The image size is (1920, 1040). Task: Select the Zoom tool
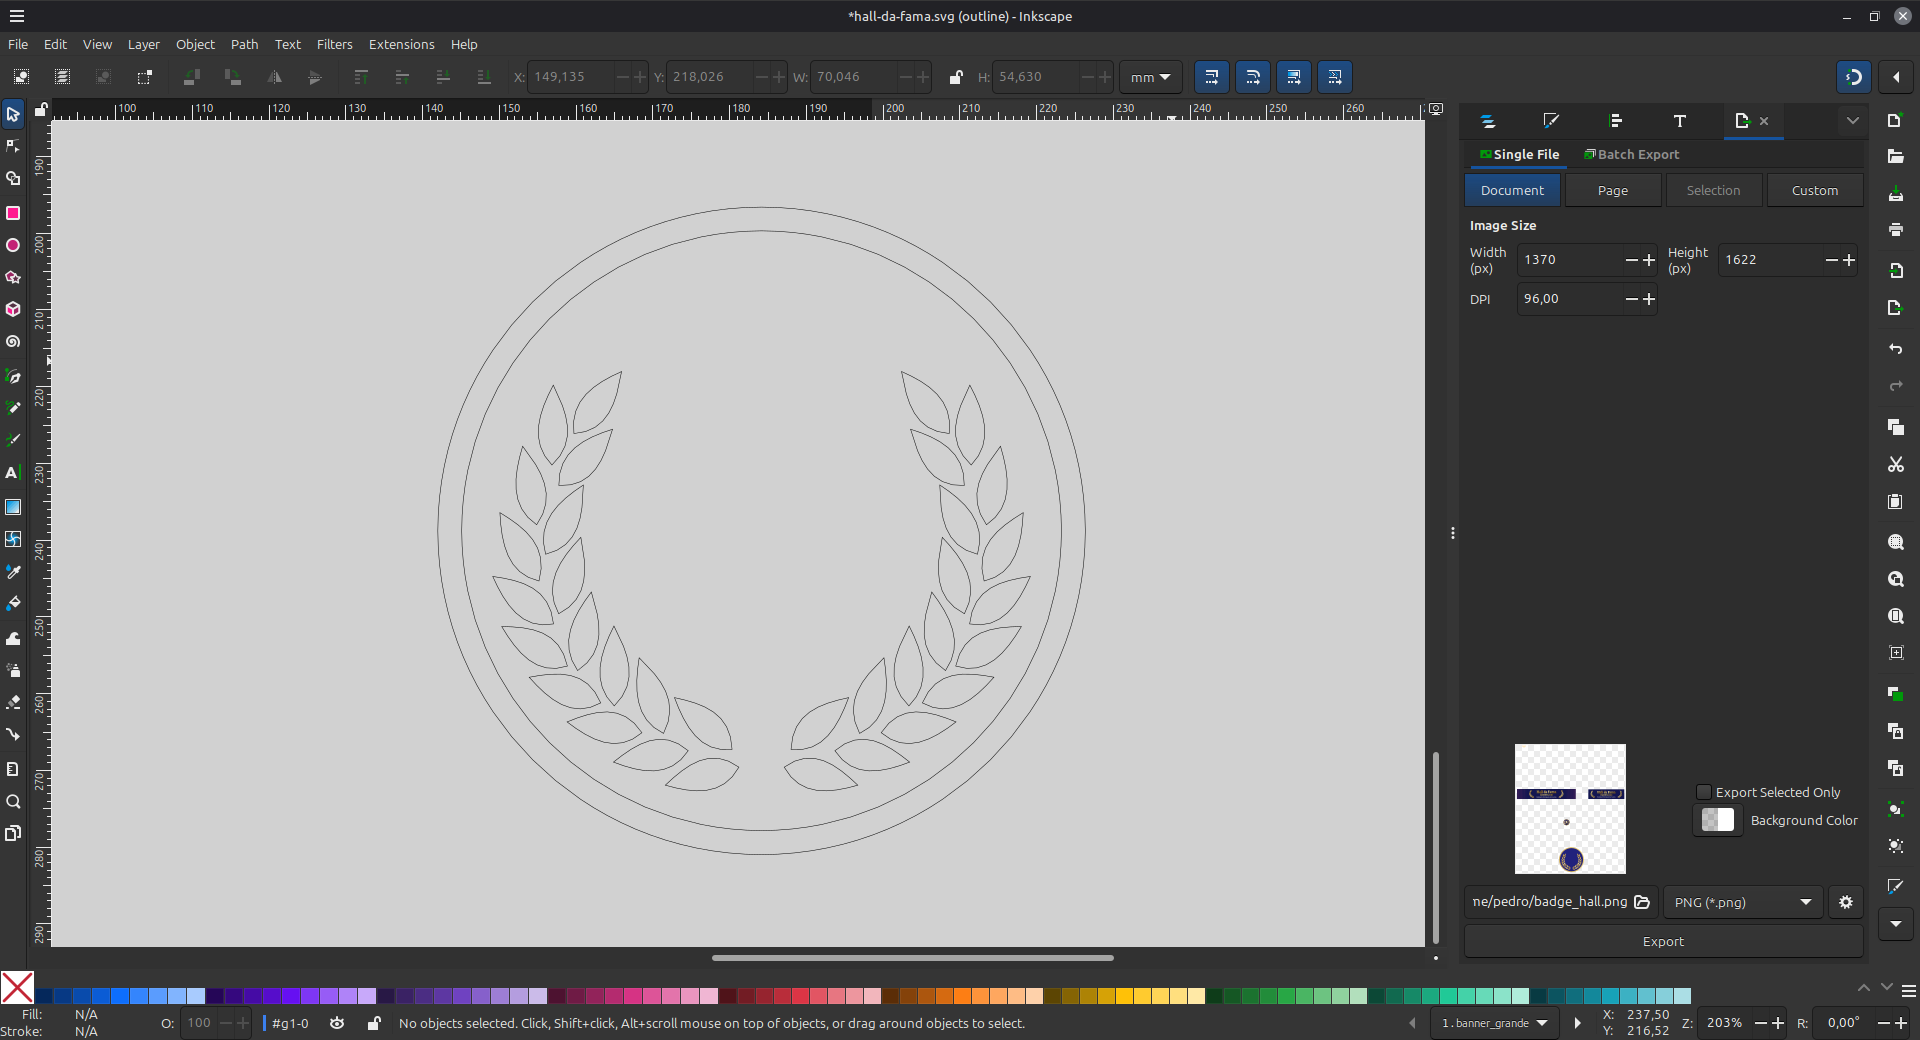pyautogui.click(x=13, y=801)
